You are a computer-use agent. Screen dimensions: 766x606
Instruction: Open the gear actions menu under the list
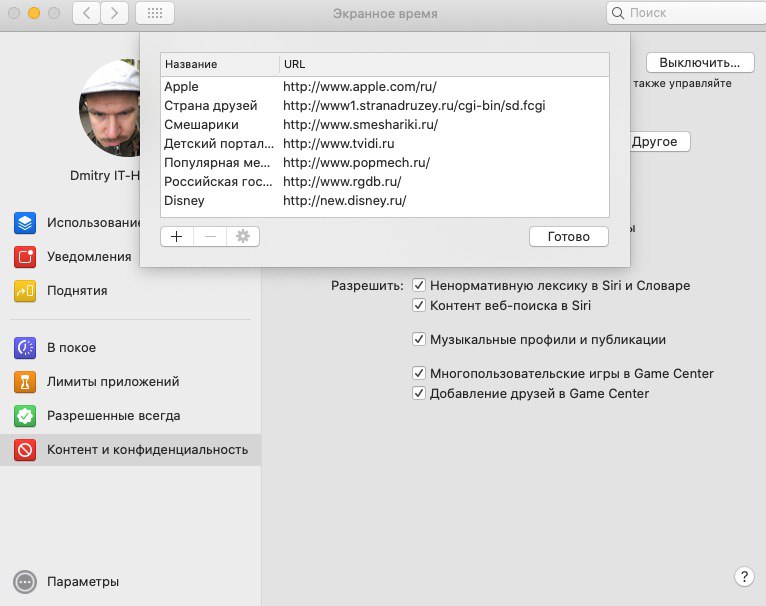[x=243, y=237]
